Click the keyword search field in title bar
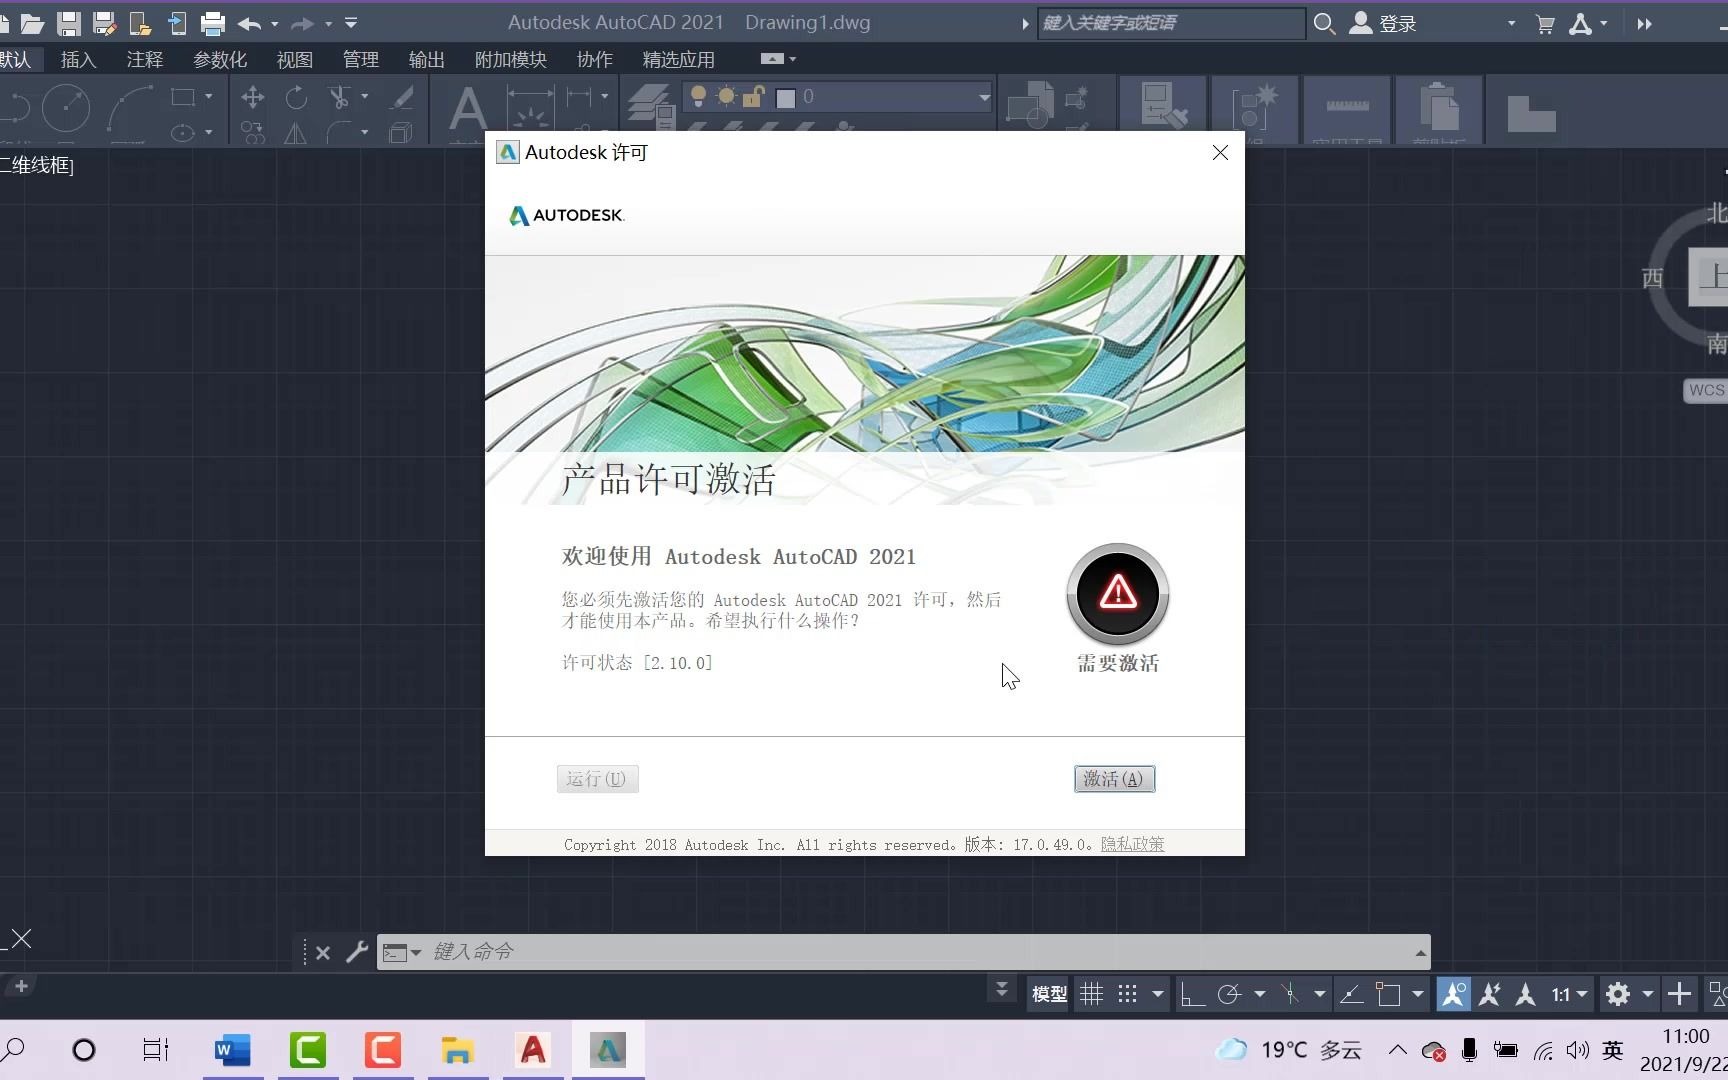The width and height of the screenshot is (1728, 1080). [x=1170, y=23]
